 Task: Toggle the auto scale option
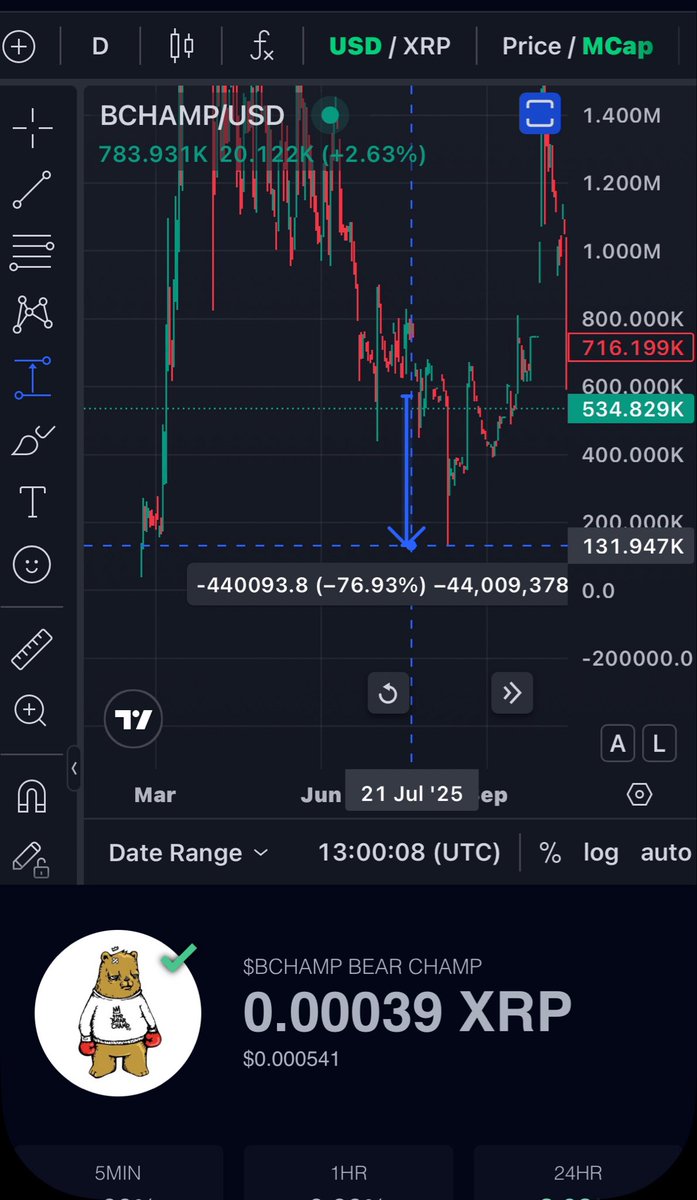(x=665, y=853)
